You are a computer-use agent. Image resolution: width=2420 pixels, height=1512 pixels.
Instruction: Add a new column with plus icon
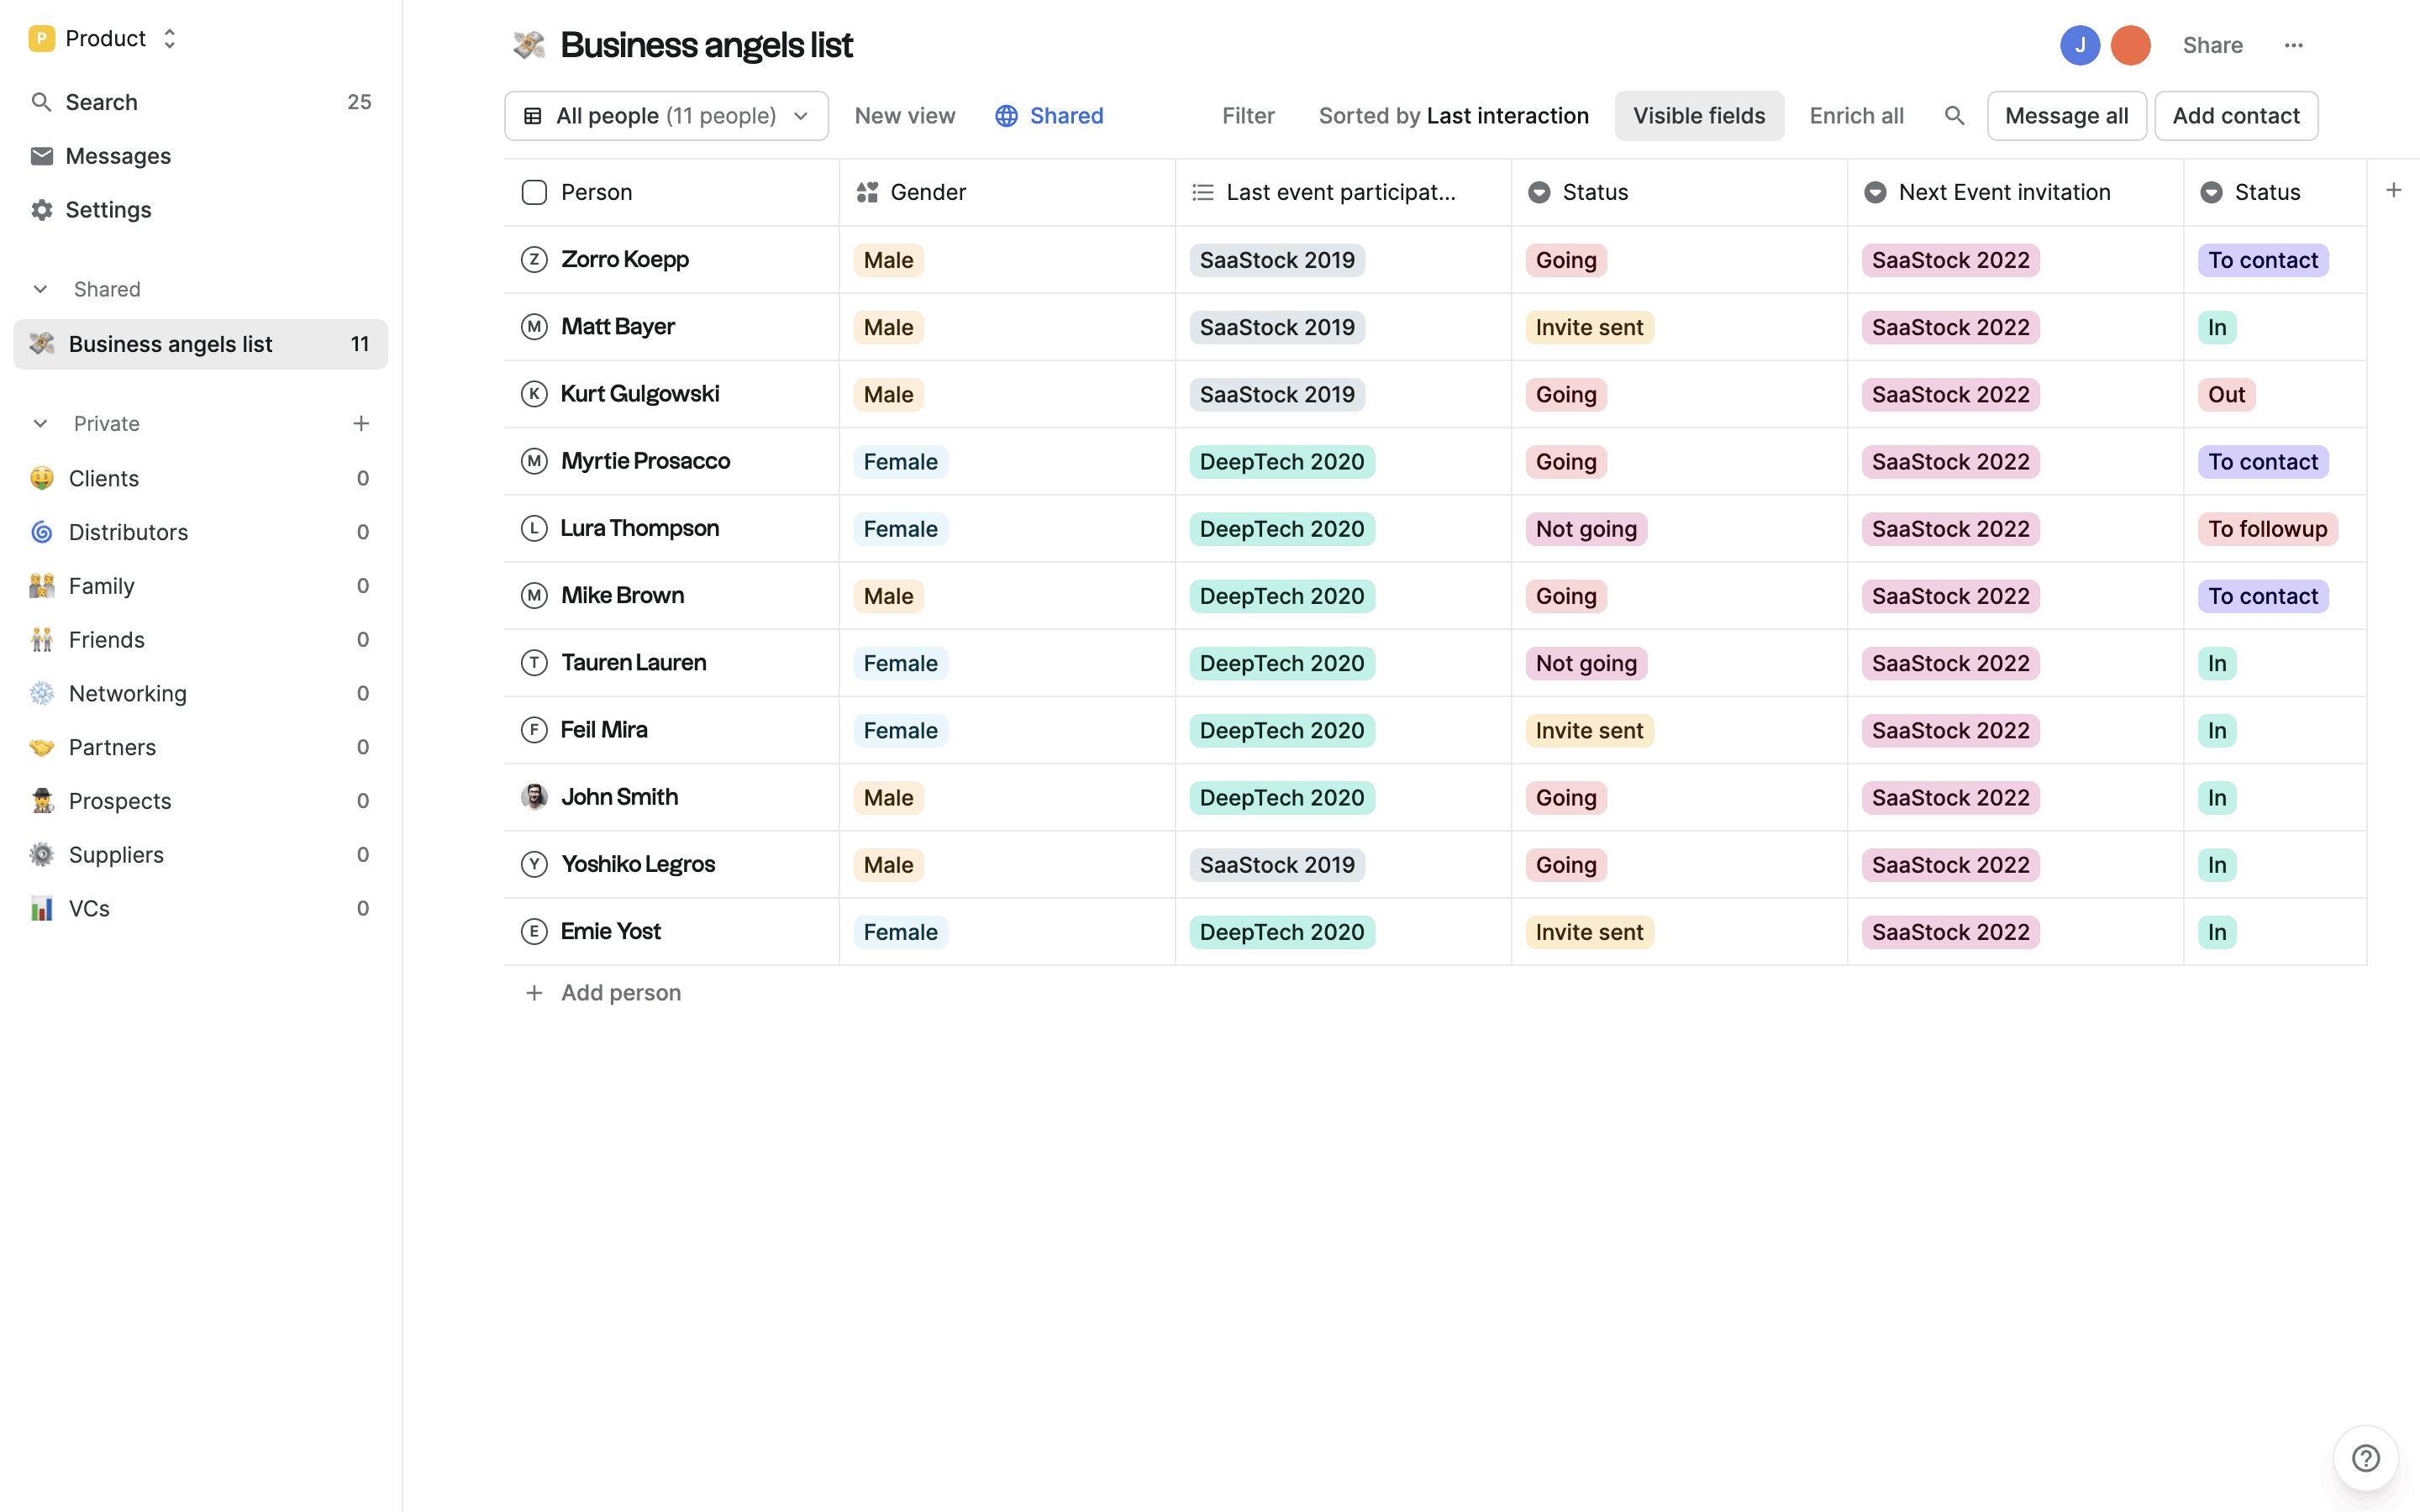point(2393,190)
